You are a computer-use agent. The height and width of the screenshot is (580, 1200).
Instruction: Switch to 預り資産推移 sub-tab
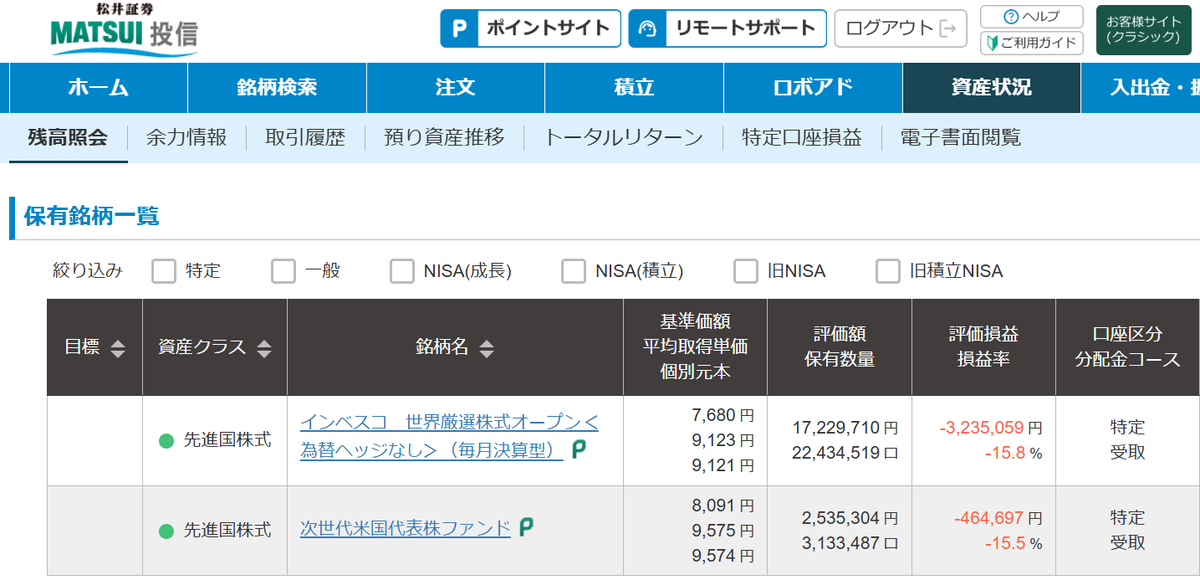tap(444, 138)
